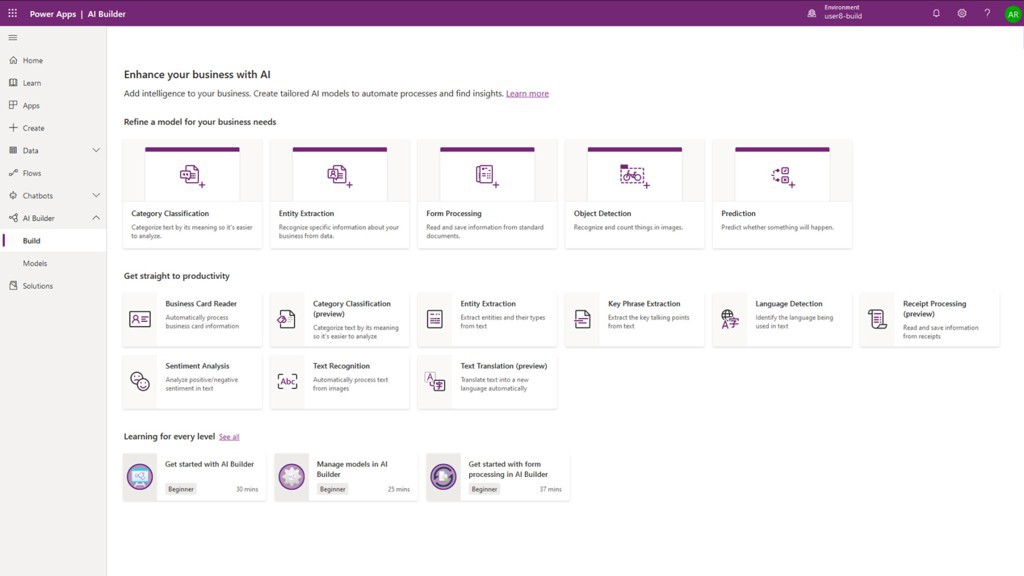Open the settings gear icon
Viewport: 1024px width, 576px height.
tap(962, 13)
